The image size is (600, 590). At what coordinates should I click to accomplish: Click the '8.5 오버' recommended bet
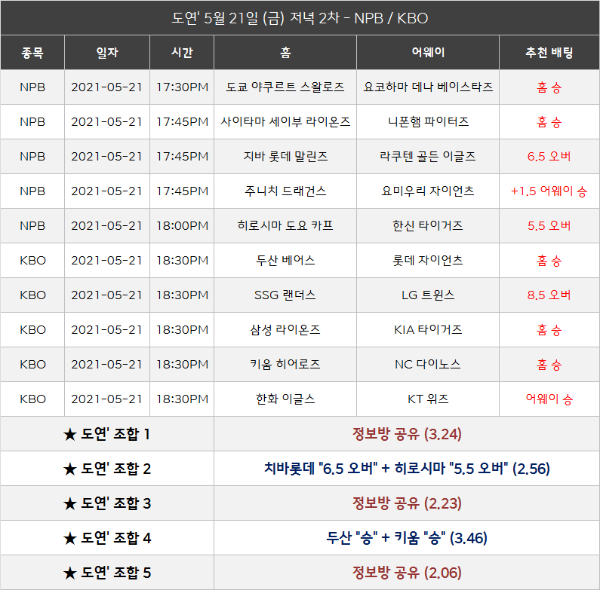tap(549, 295)
